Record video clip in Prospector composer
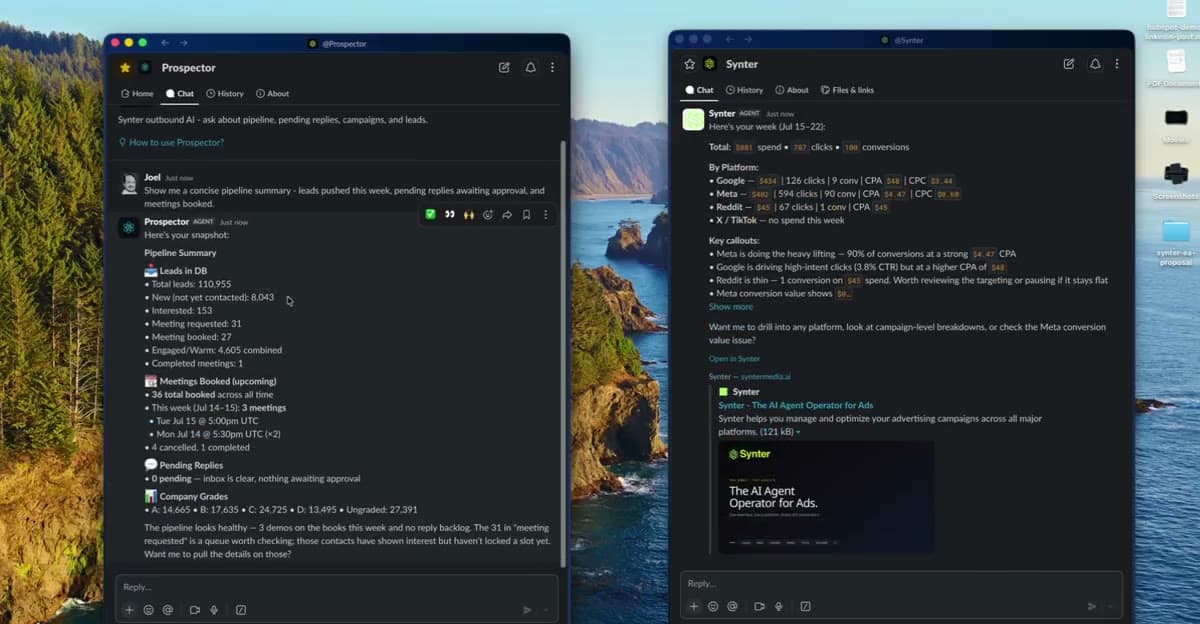Screen dimensions: 1200x624 tap(195, 610)
